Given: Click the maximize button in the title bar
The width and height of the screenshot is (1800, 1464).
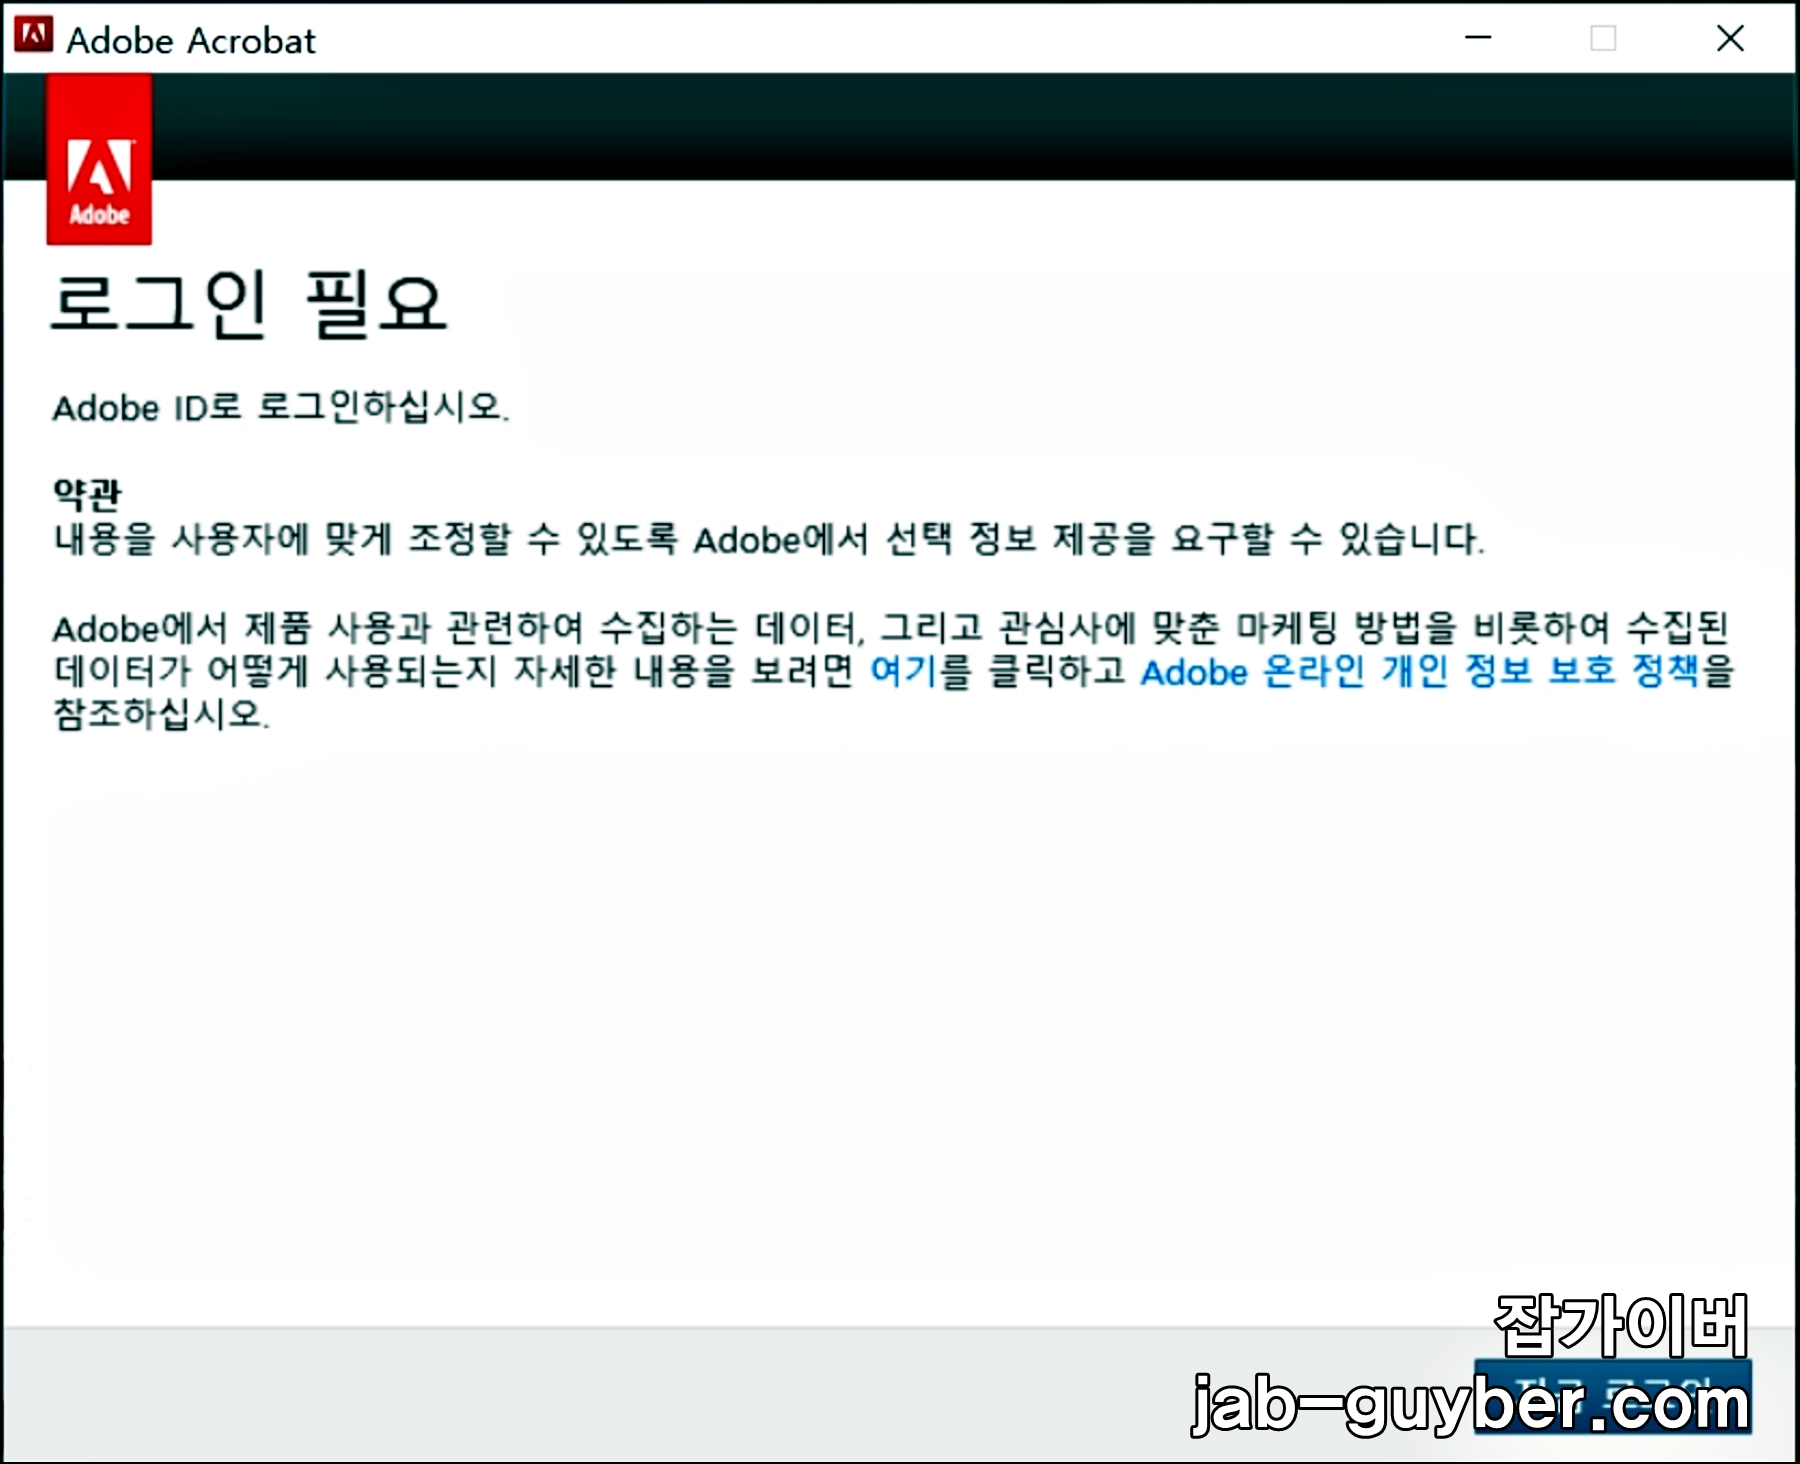Looking at the screenshot, I should click(x=1603, y=38).
